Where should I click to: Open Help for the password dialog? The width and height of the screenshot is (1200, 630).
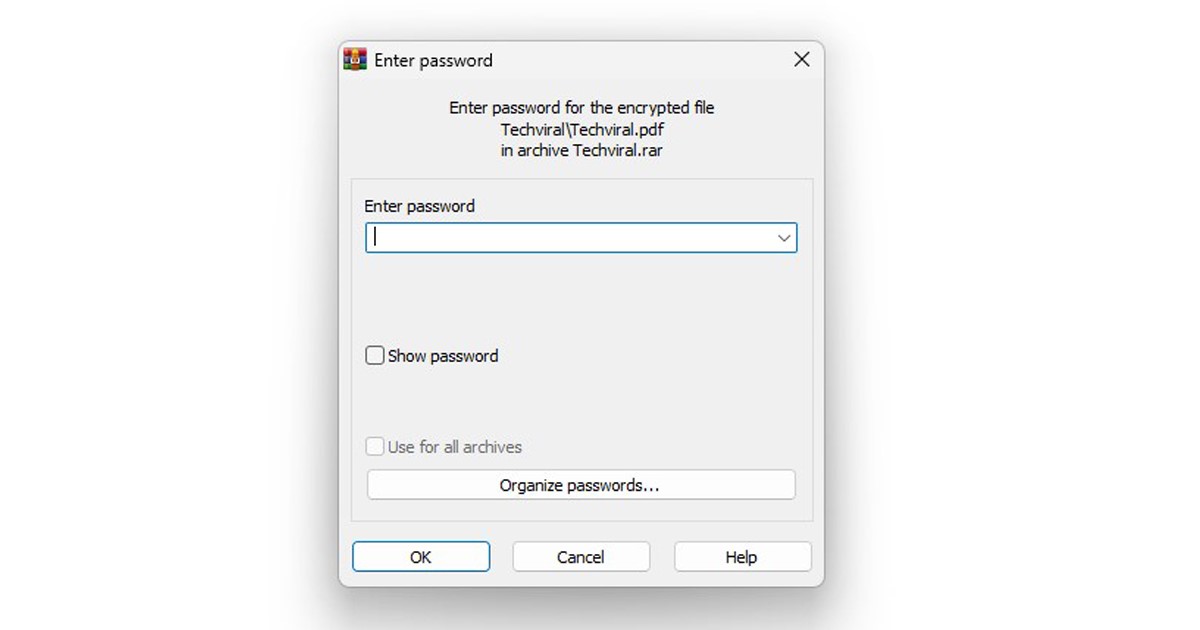742,556
